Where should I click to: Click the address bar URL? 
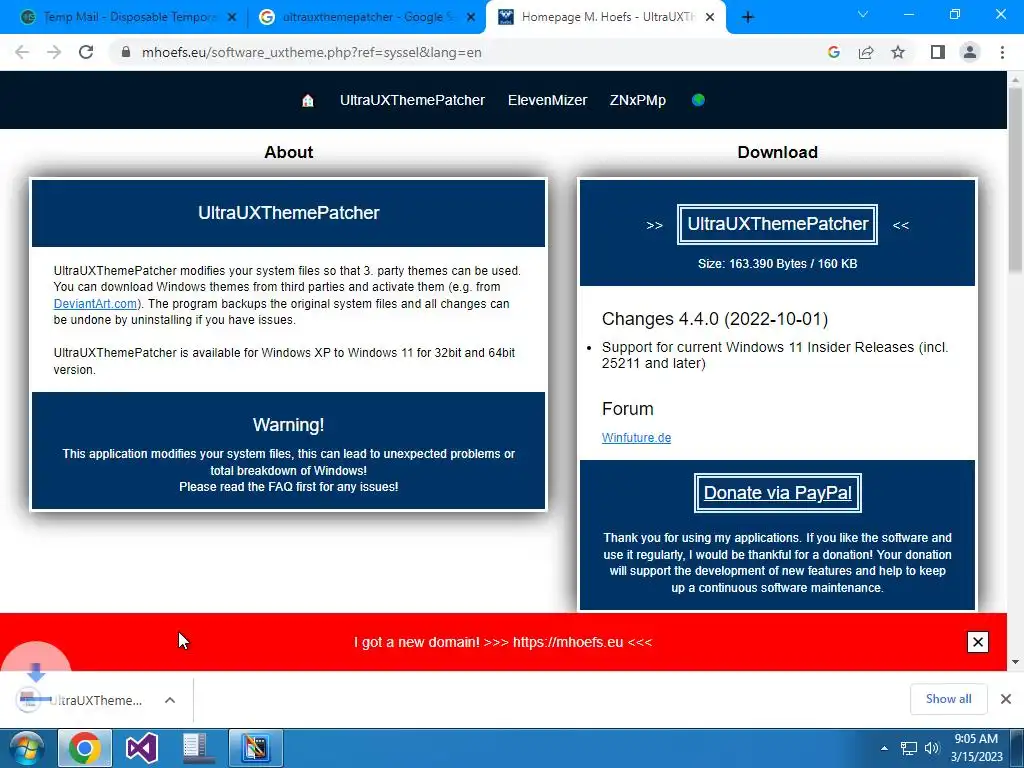point(312,52)
